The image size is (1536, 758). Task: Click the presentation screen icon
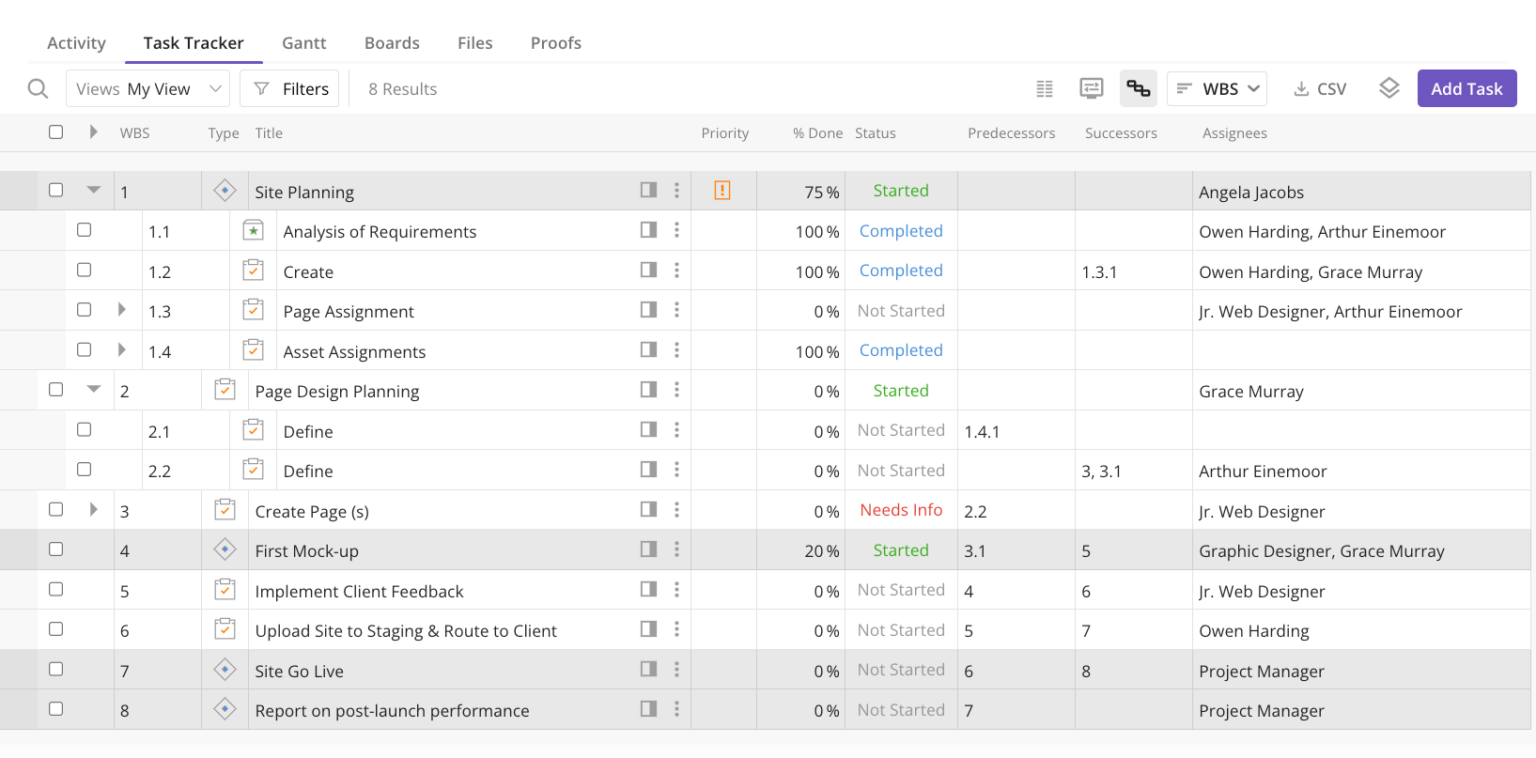1091,88
